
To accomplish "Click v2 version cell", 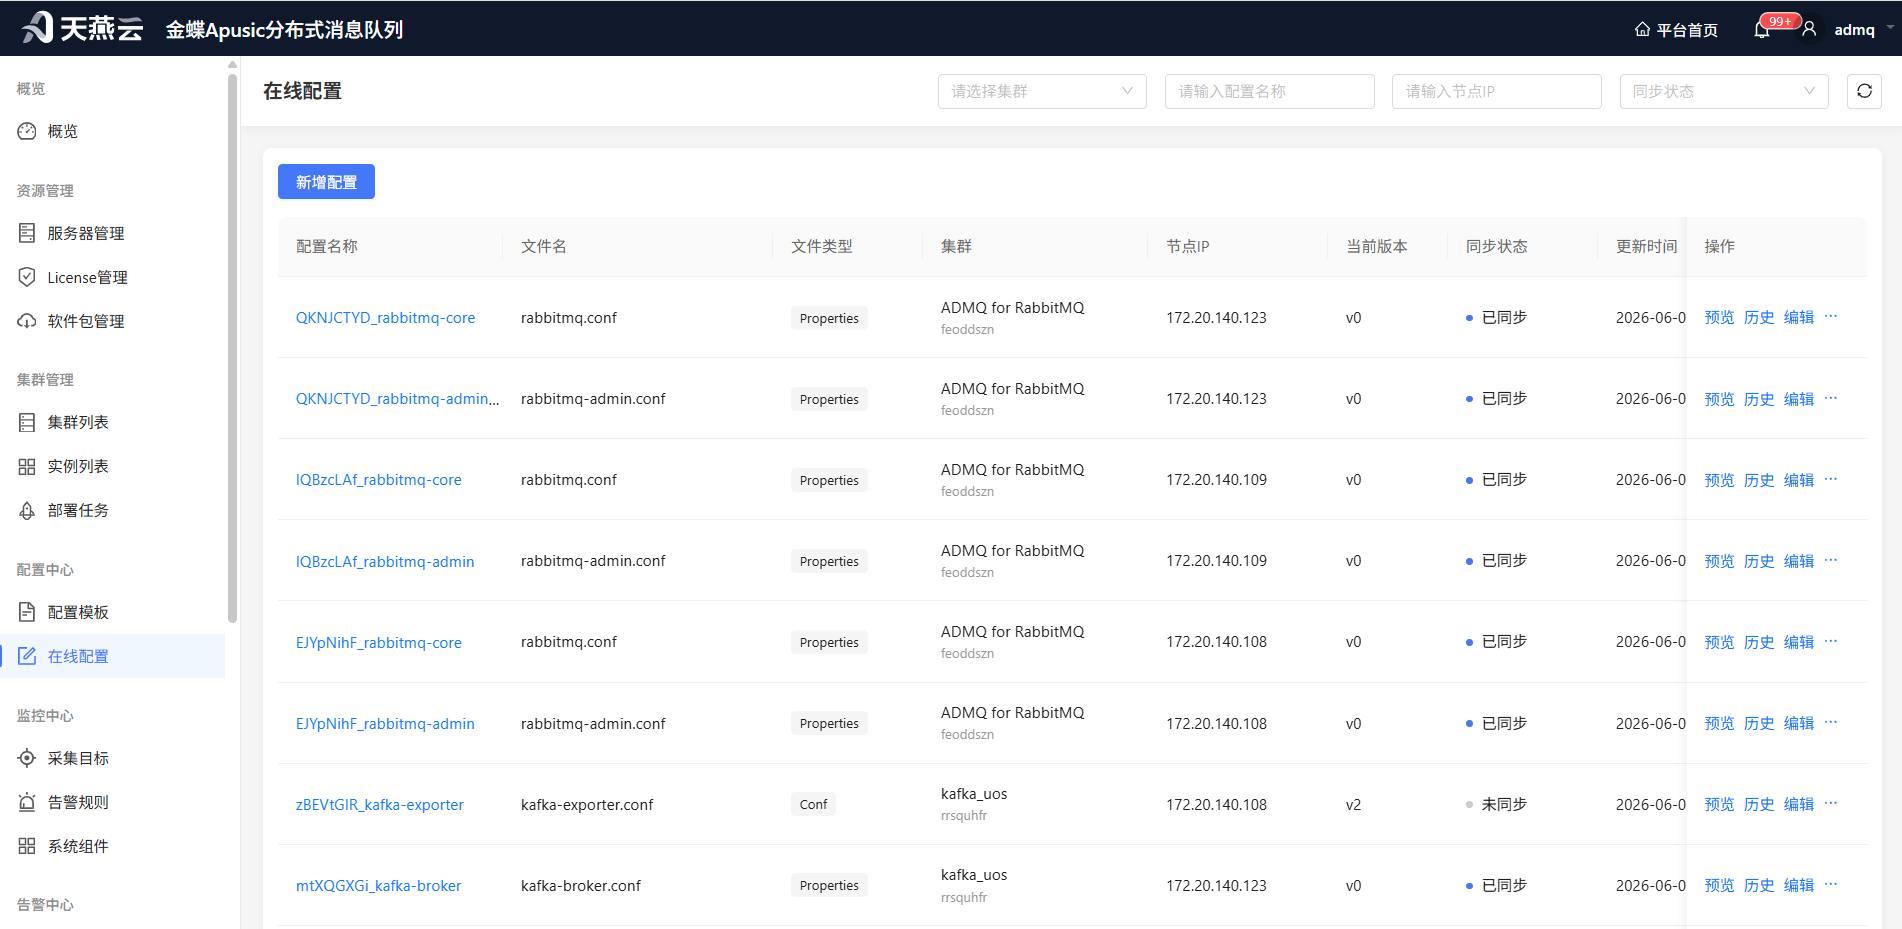I will (1353, 805).
